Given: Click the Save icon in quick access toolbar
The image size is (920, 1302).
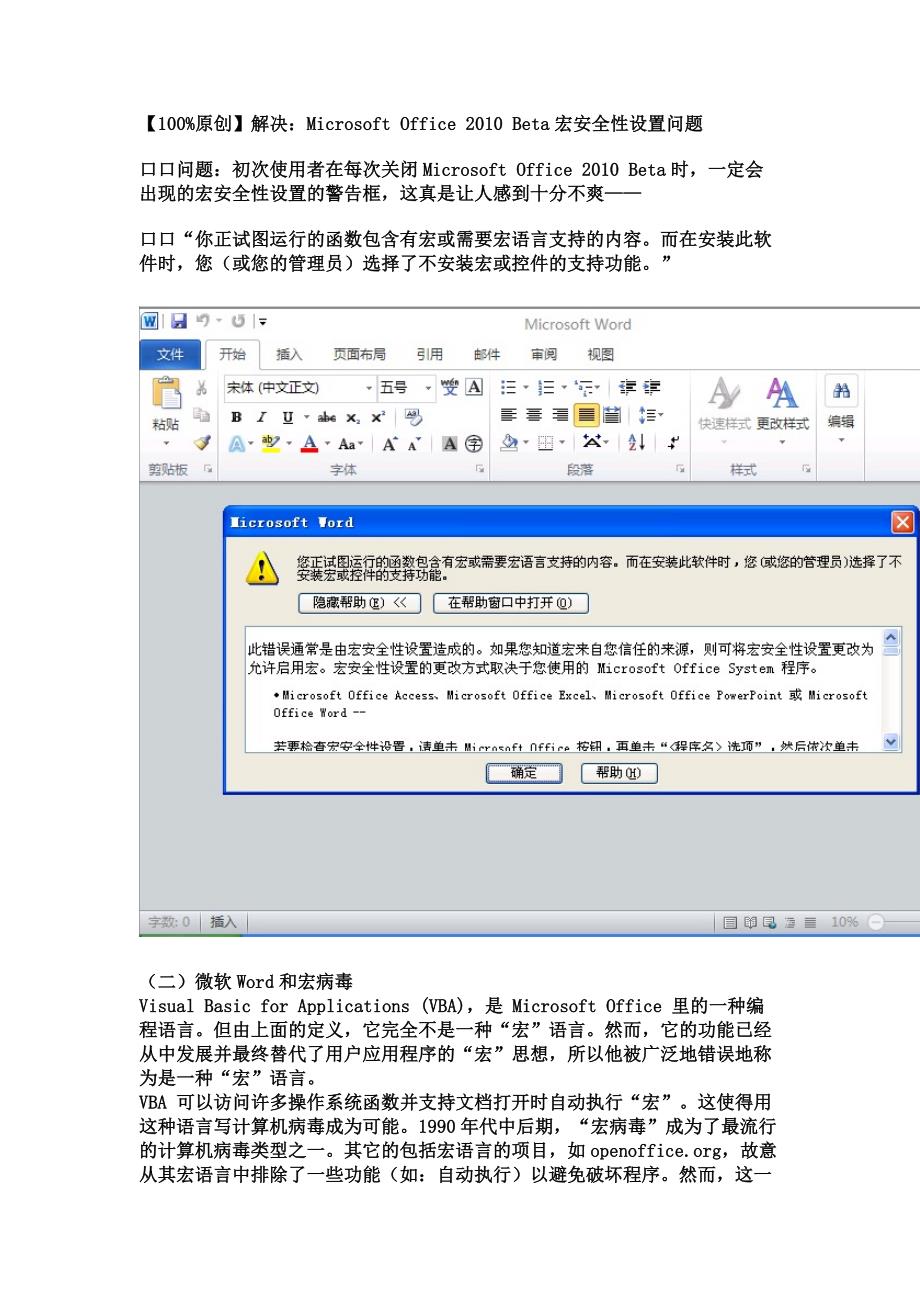Looking at the screenshot, I should (x=178, y=322).
